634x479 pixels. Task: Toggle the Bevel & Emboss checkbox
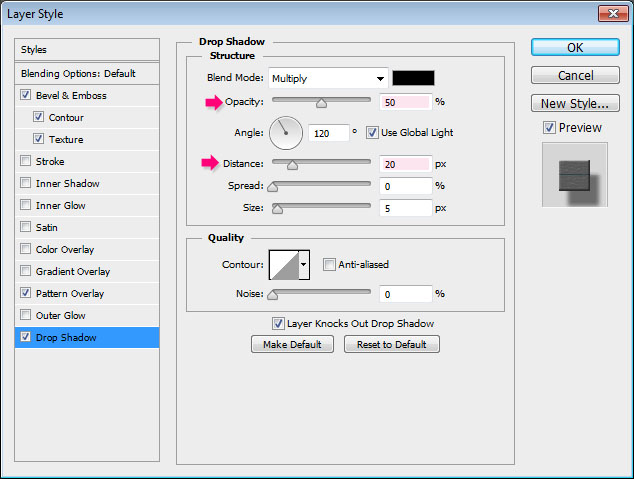click(x=25, y=95)
